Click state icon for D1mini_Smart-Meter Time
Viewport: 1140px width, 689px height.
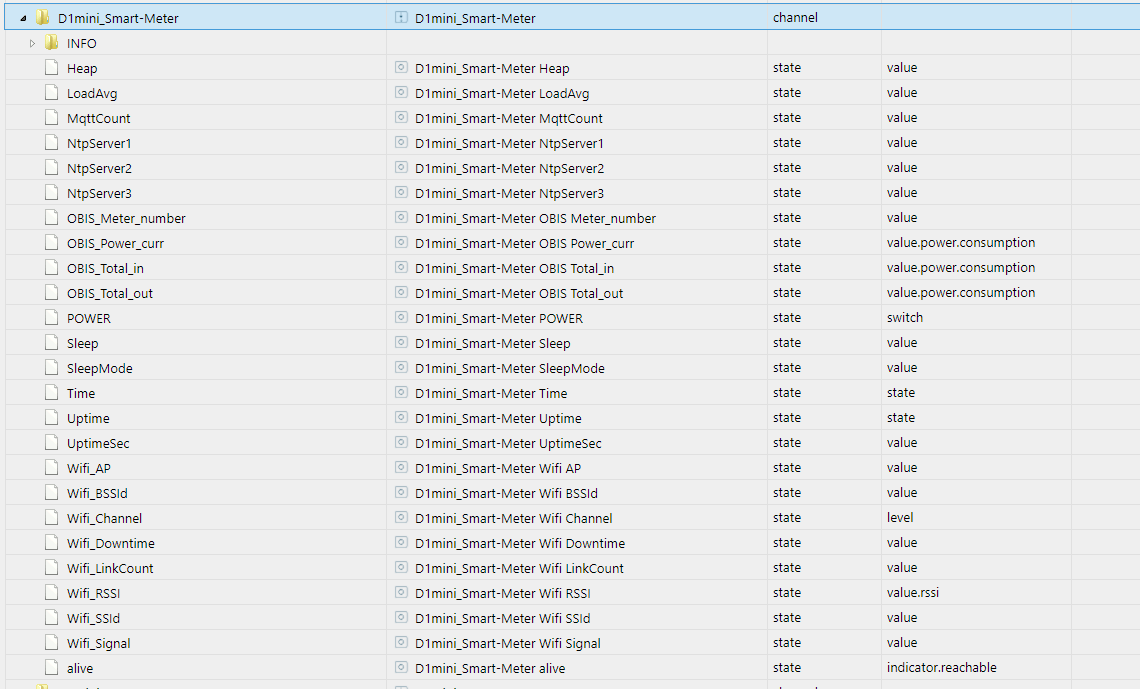(x=401, y=392)
